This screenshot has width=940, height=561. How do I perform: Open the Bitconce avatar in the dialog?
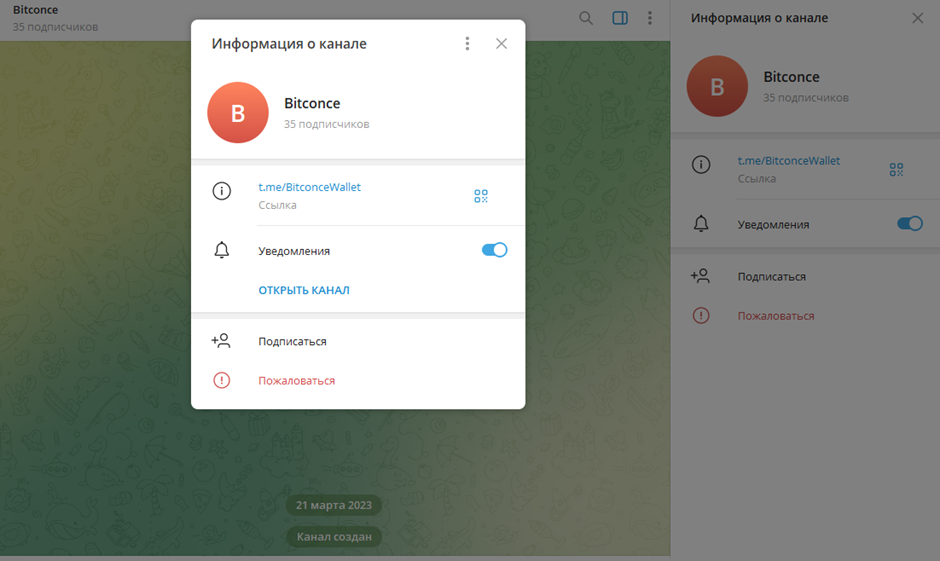pyautogui.click(x=238, y=113)
